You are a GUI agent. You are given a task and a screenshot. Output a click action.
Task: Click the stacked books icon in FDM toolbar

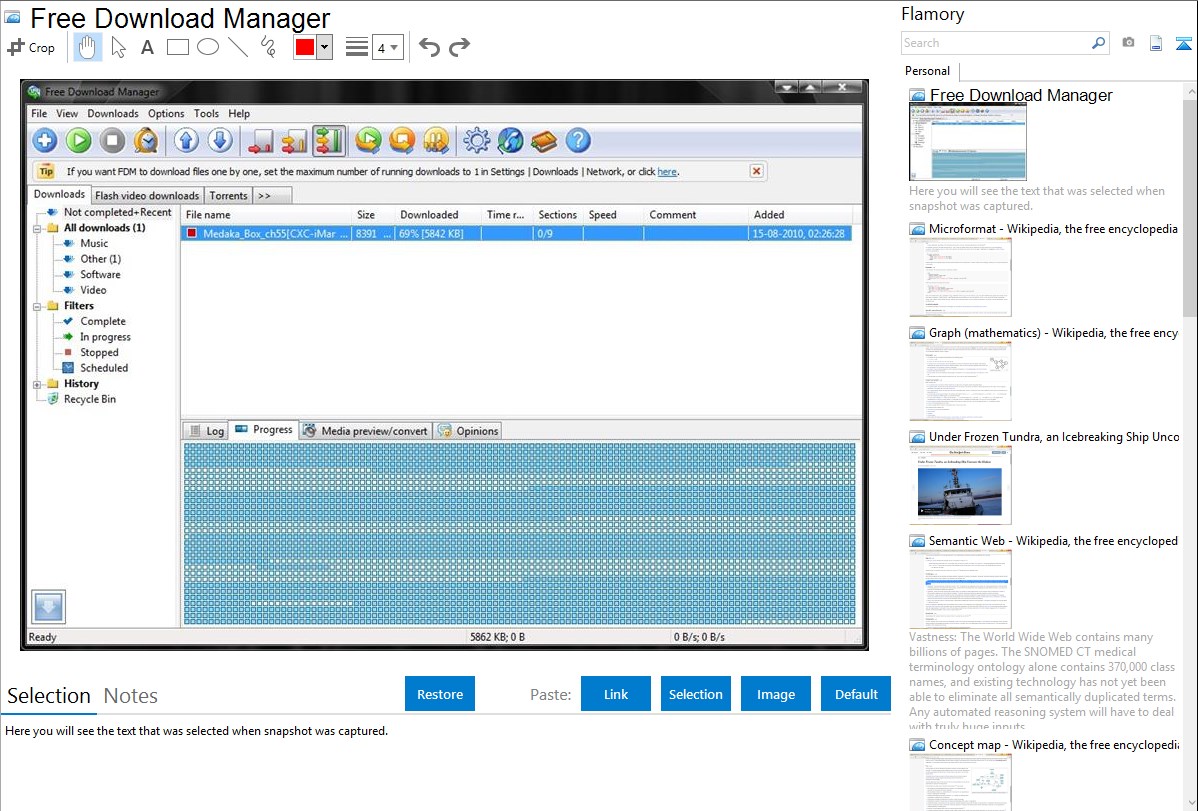pyautogui.click(x=544, y=141)
